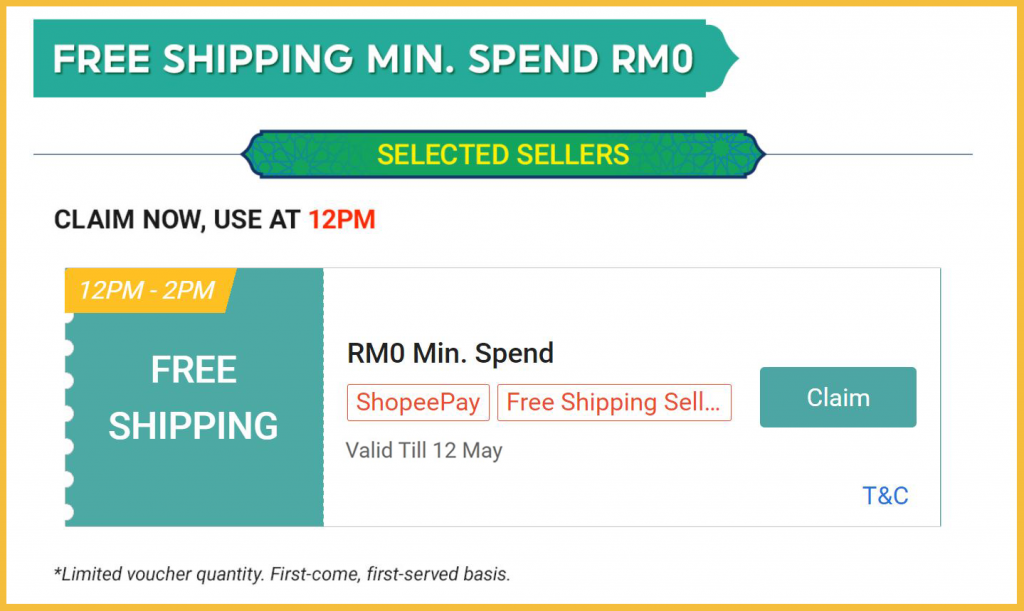This screenshot has height=611, width=1024.
Task: Click the red 12PM text in heading
Action: point(342,220)
